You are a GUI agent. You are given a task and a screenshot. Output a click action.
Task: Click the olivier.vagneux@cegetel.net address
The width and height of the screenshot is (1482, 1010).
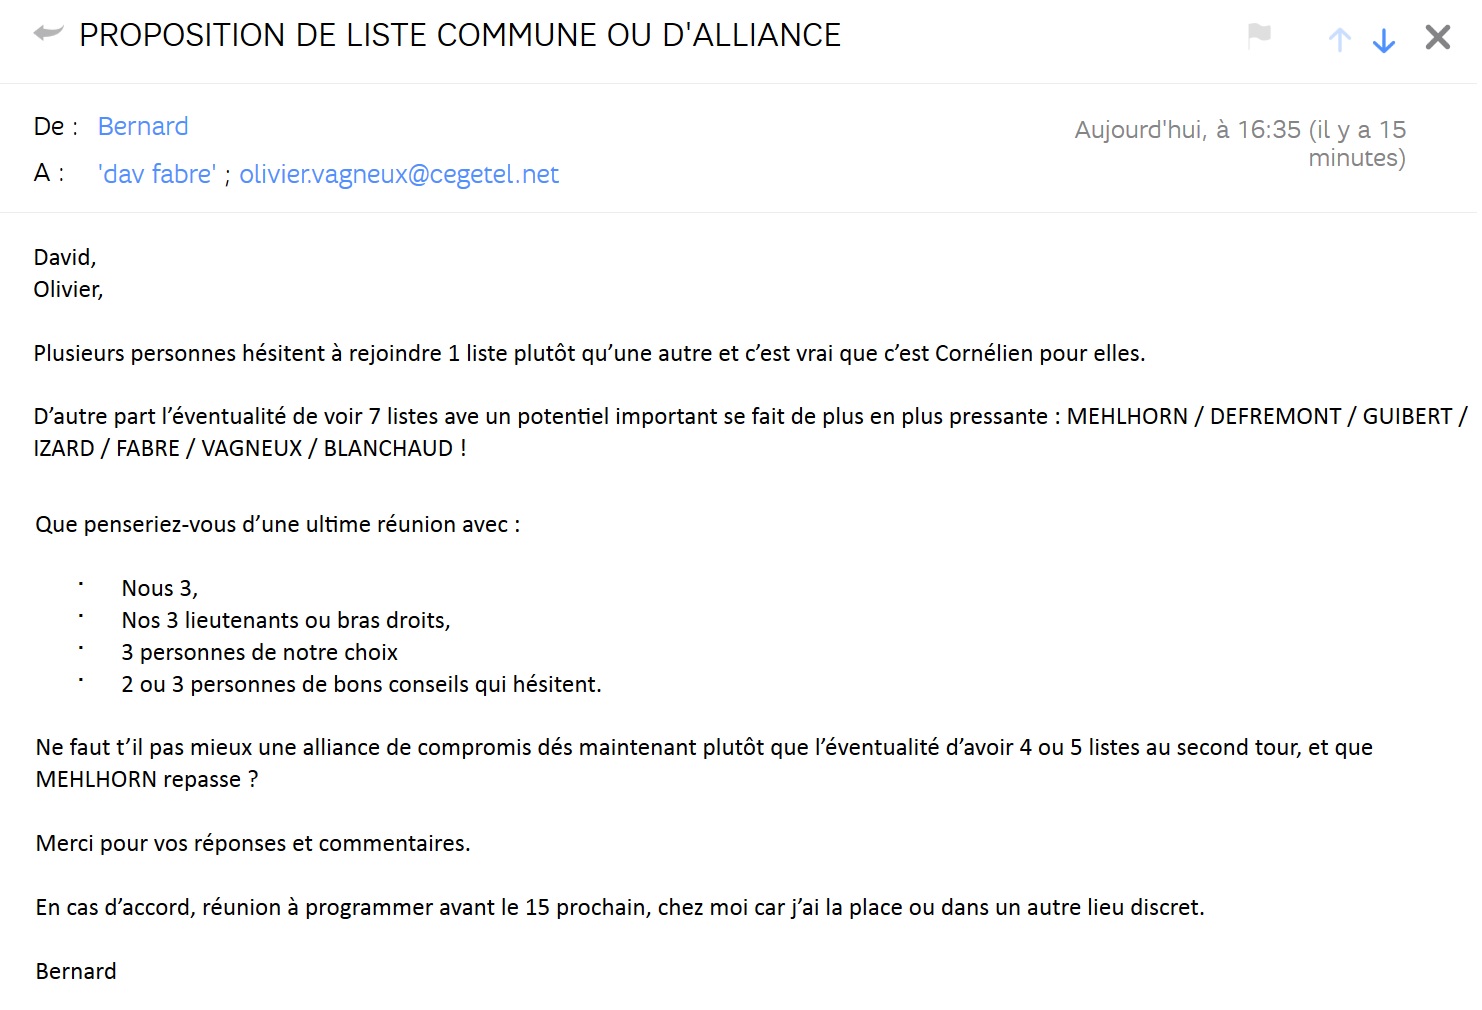point(399,174)
